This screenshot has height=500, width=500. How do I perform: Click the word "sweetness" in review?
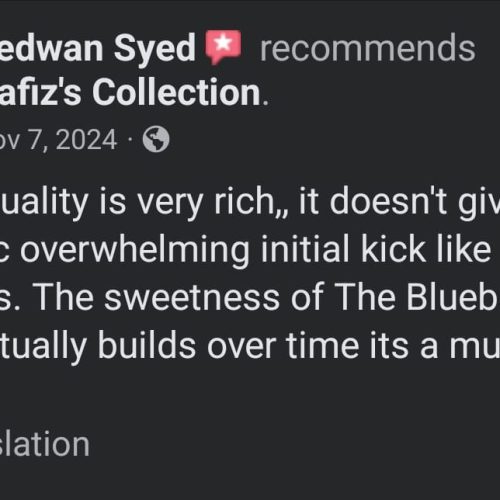(192, 297)
